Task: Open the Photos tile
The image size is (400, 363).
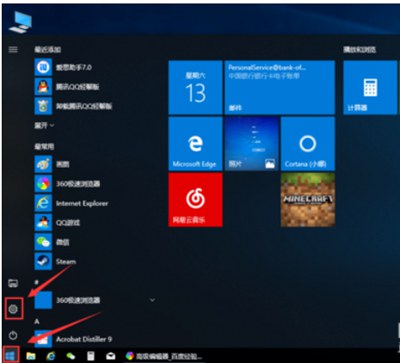Action: point(252,143)
